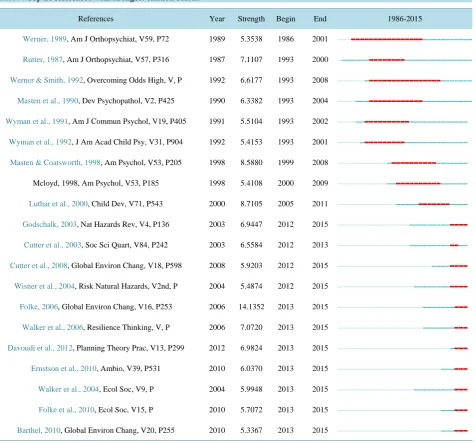Open Cutter et al., 2003 reference
The height and width of the screenshot is (443, 476).
(x=53, y=245)
